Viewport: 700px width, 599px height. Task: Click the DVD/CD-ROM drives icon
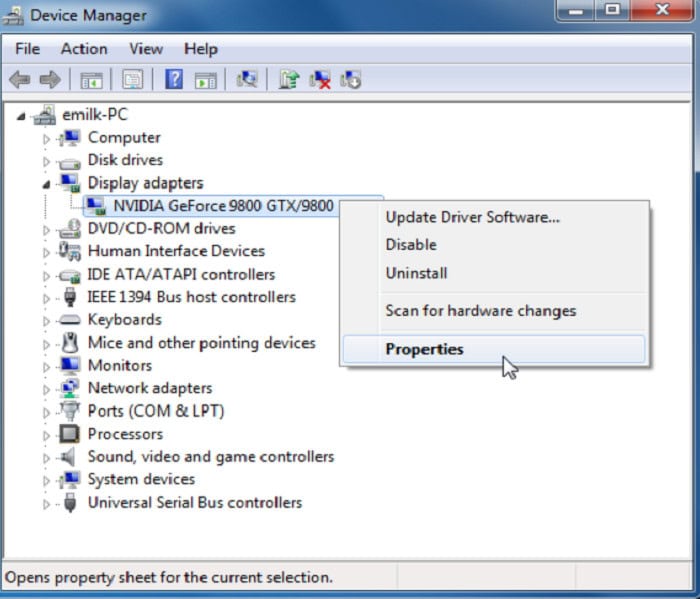coord(70,229)
